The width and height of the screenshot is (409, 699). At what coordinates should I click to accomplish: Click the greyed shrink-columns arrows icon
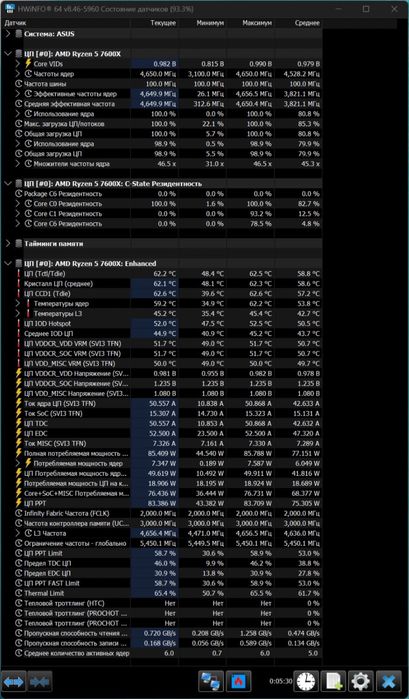pos(40,682)
